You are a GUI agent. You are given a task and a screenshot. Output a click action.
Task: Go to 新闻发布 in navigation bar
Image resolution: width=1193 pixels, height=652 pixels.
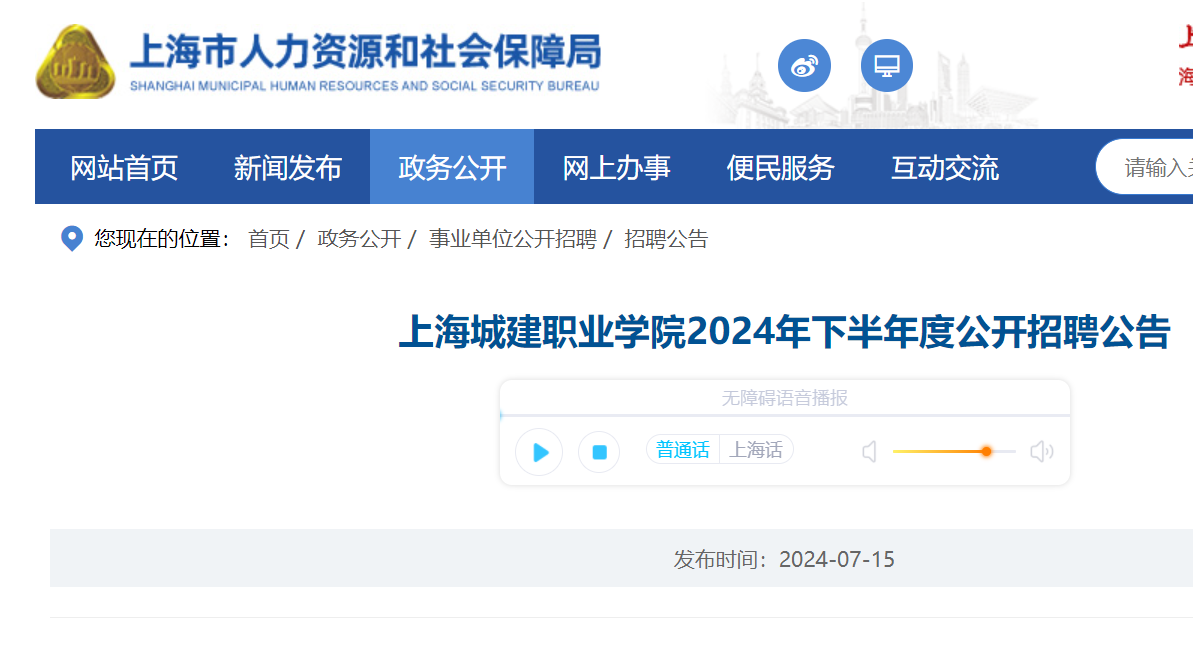tap(288, 167)
